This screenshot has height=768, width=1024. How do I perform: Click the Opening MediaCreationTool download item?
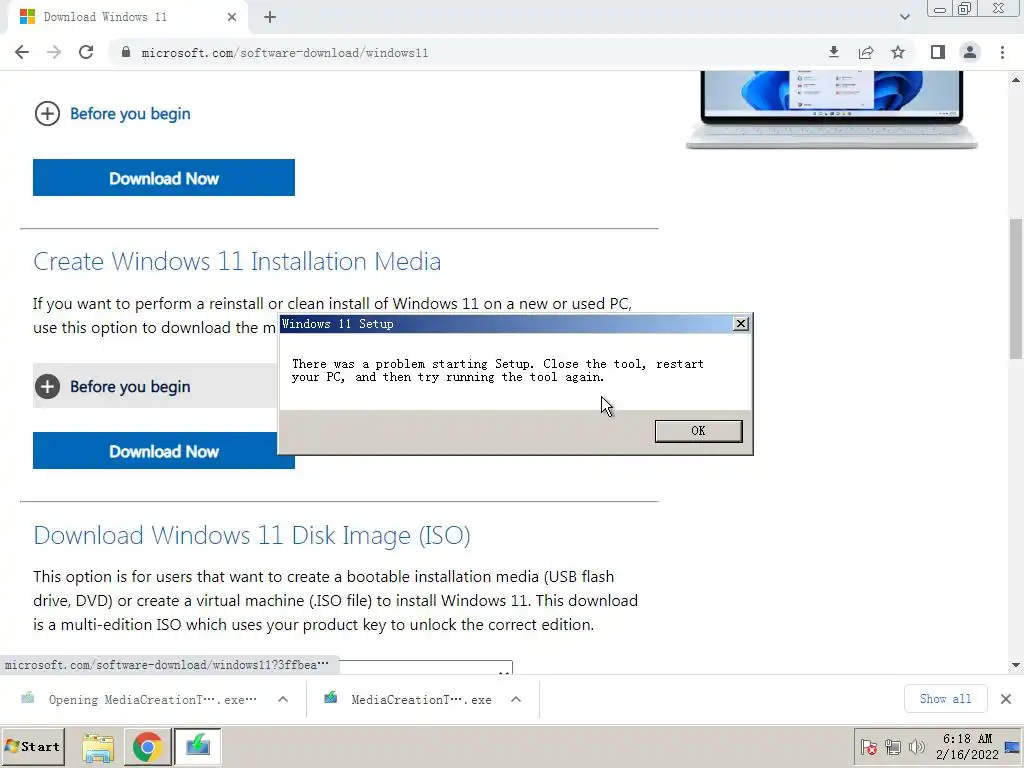(139, 699)
